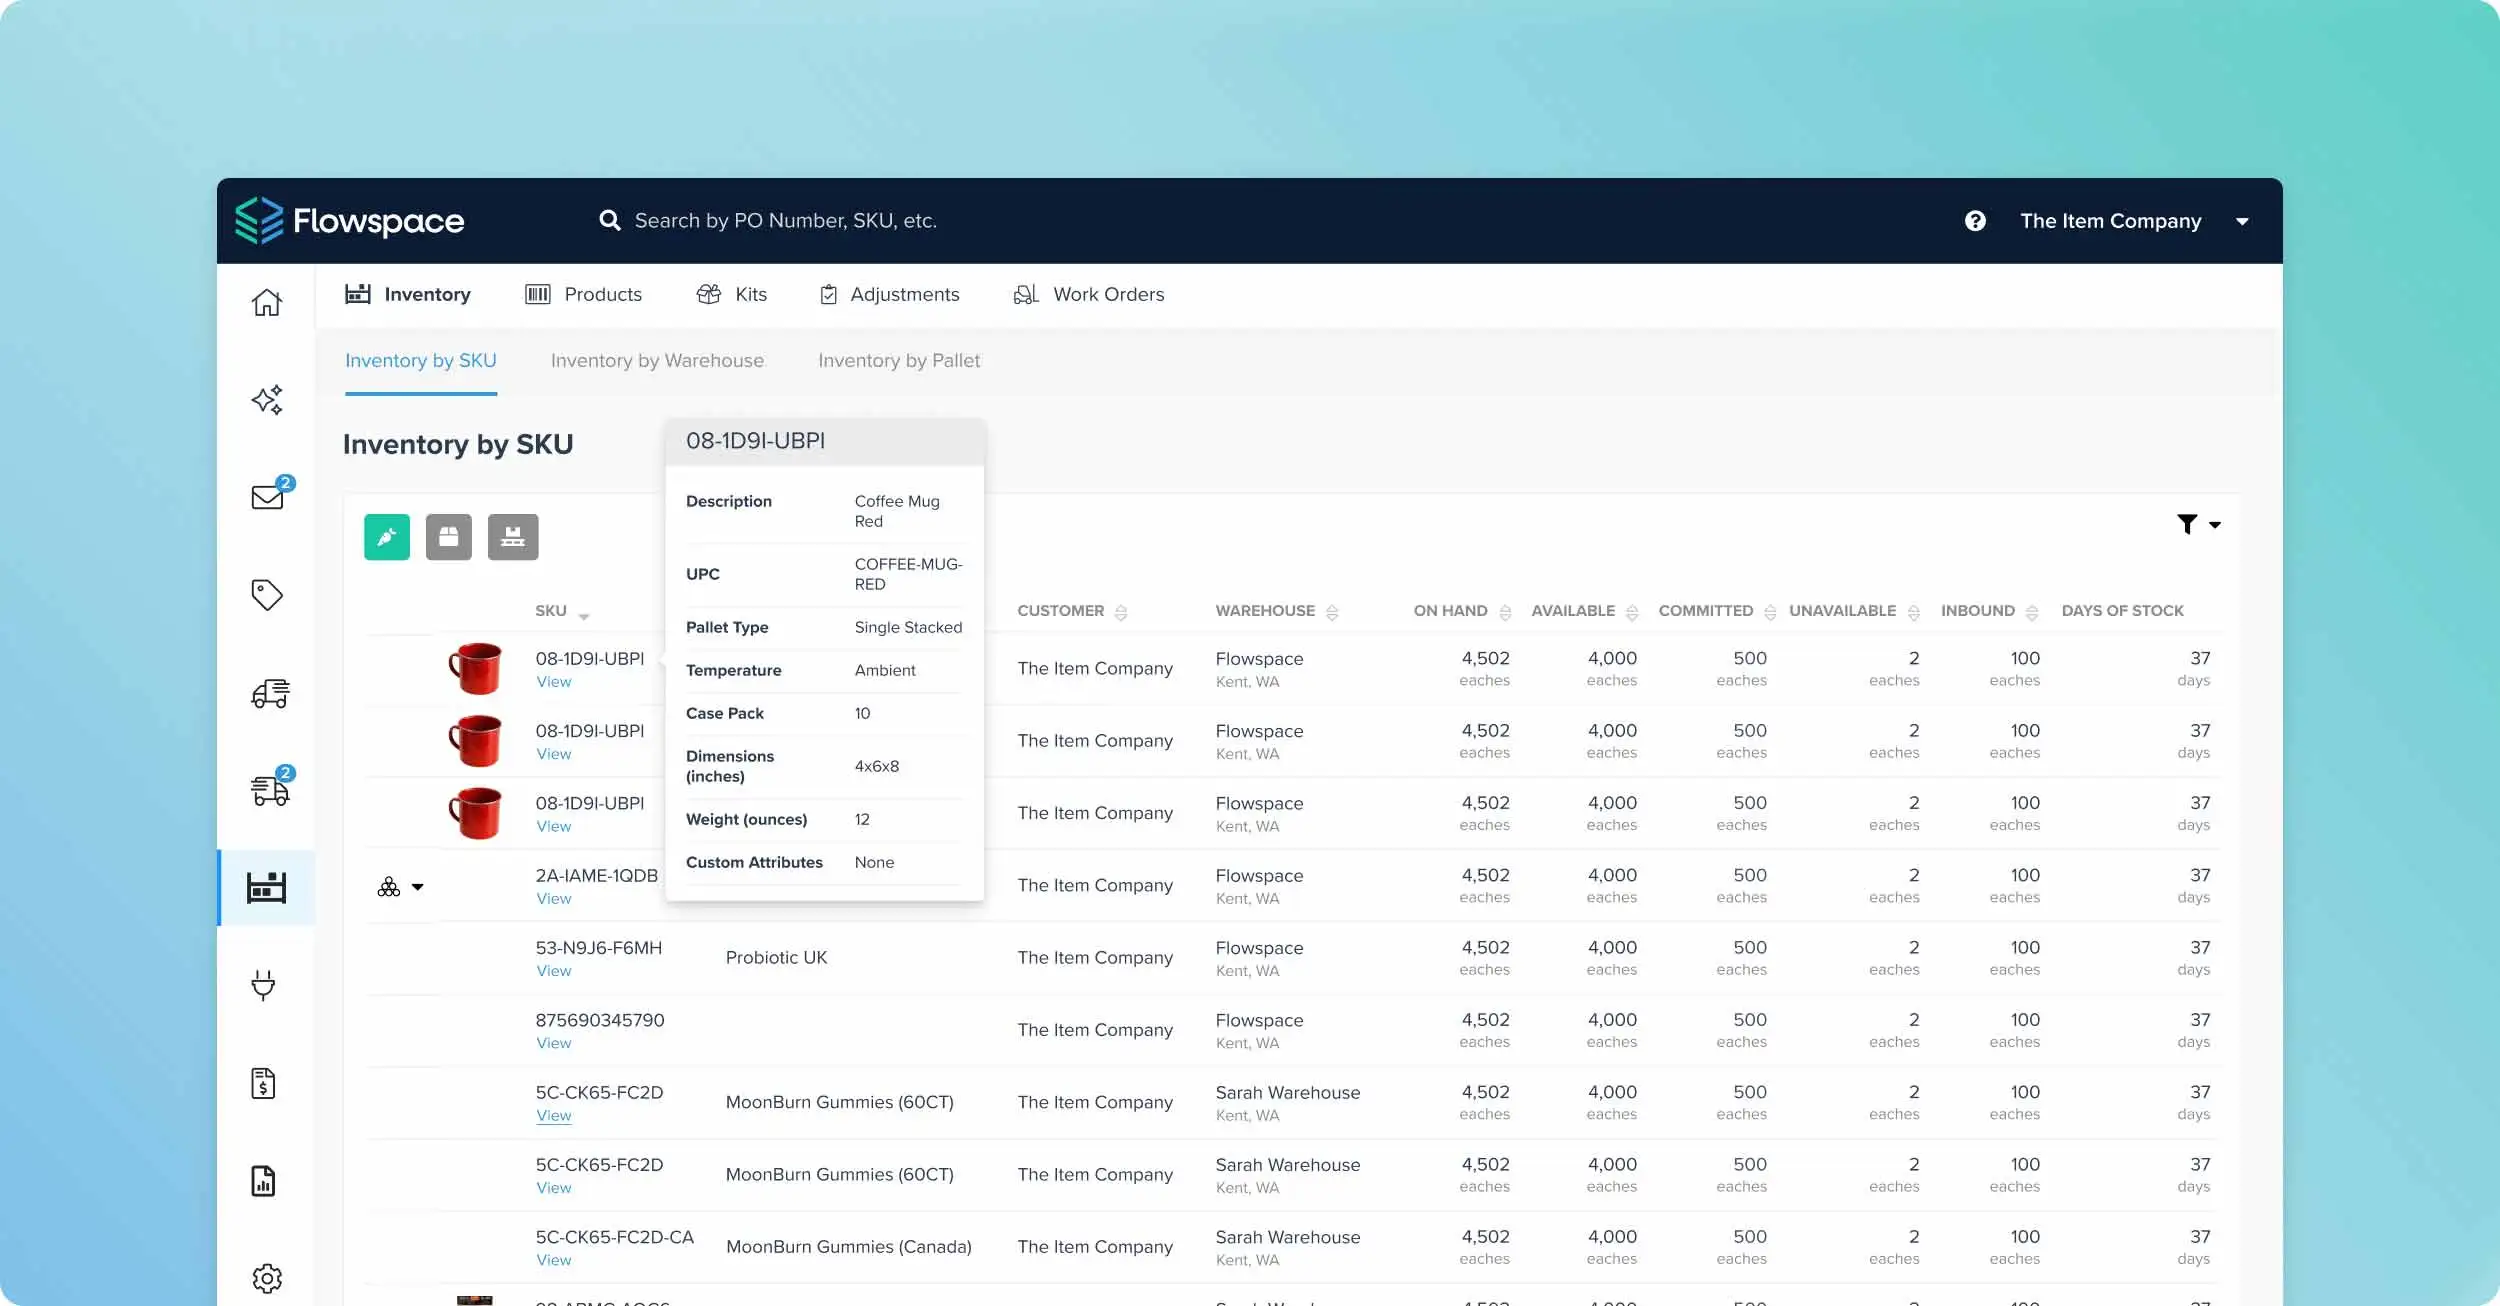Sort by the Committed column

pyautogui.click(x=1770, y=612)
